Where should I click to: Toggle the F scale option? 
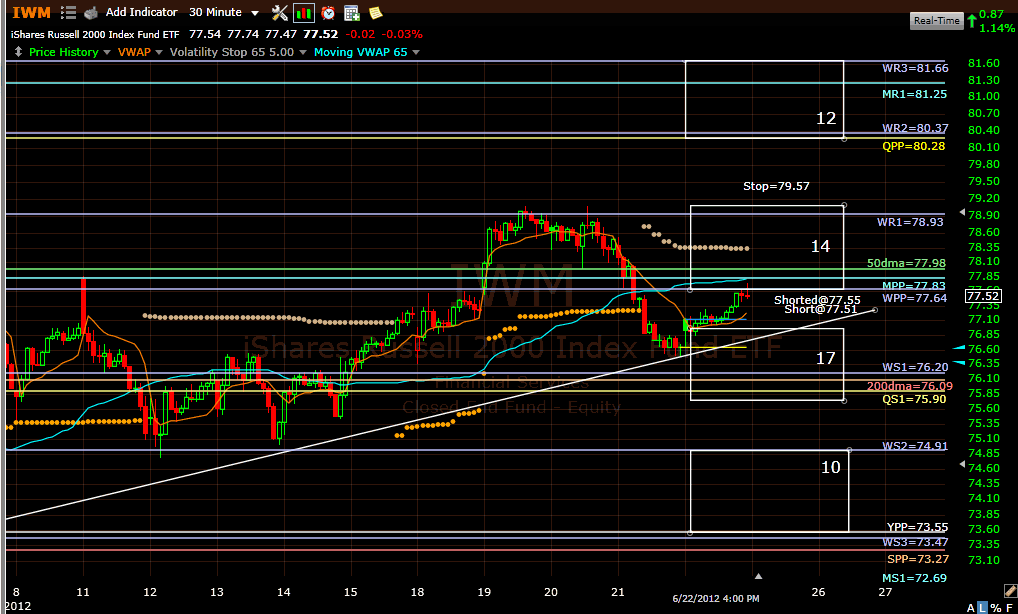[1009, 608]
